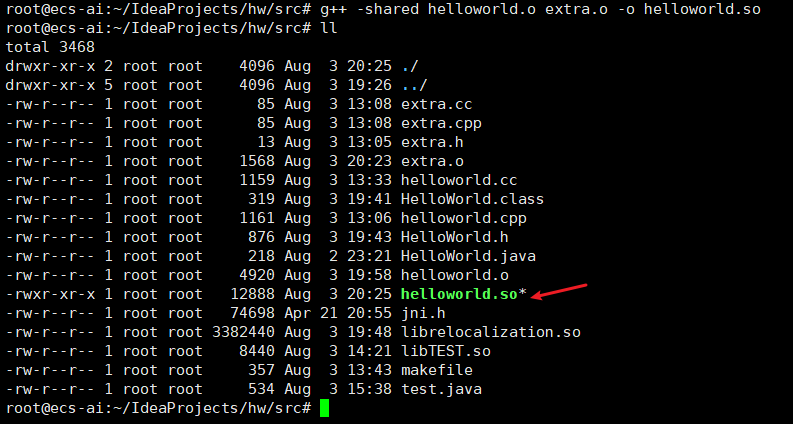Click the total 3468 line
793x424 pixels.
click(50, 47)
